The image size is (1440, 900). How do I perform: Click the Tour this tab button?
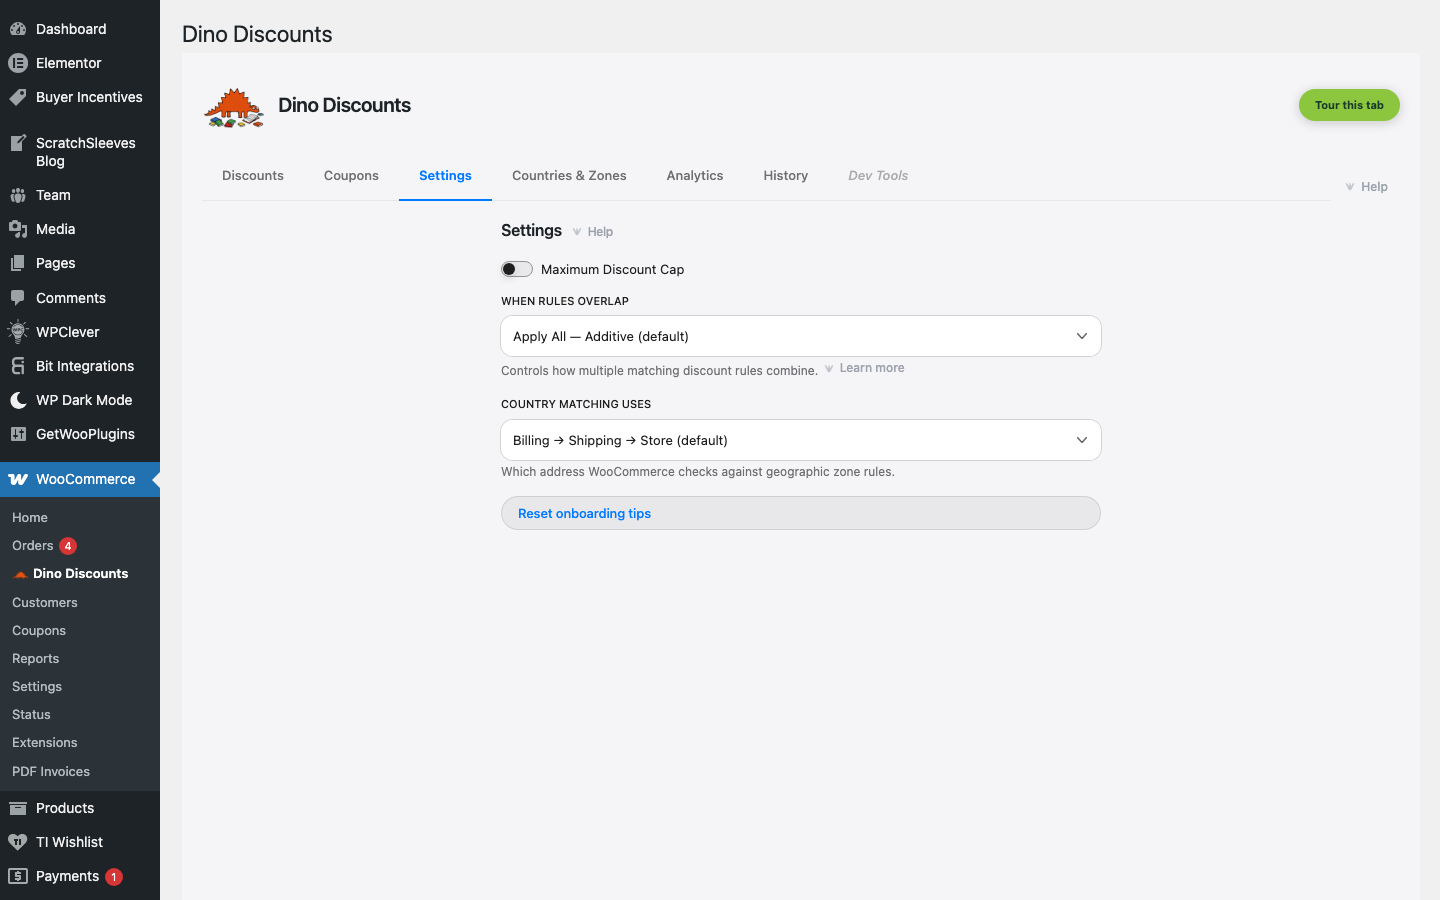(1349, 105)
